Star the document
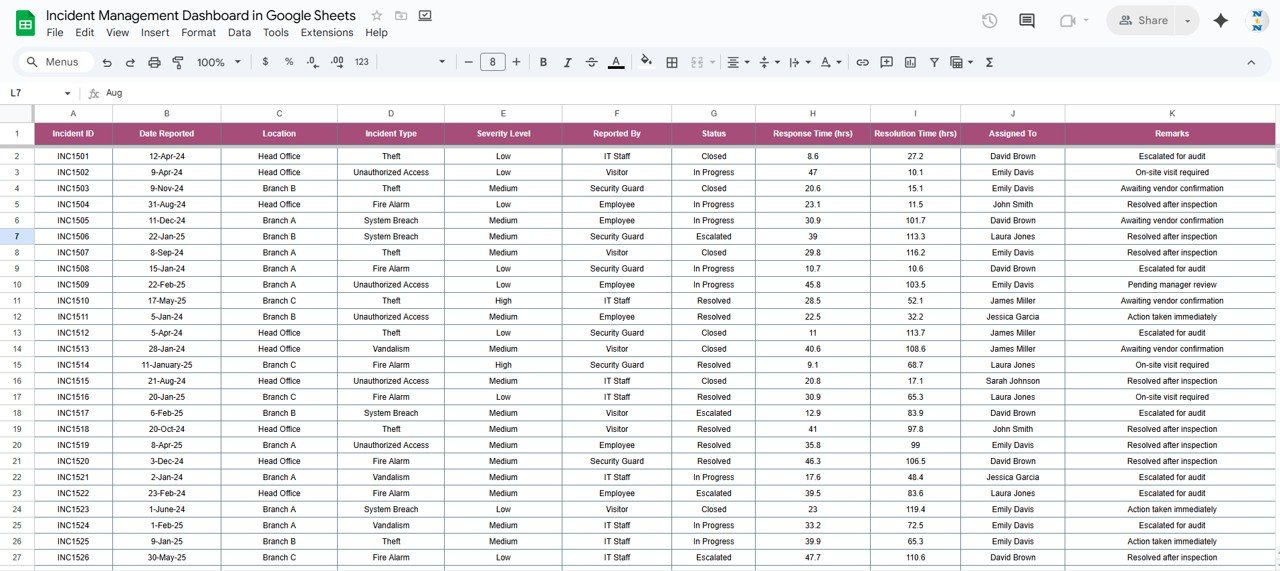This screenshot has width=1280, height=571. click(x=376, y=15)
